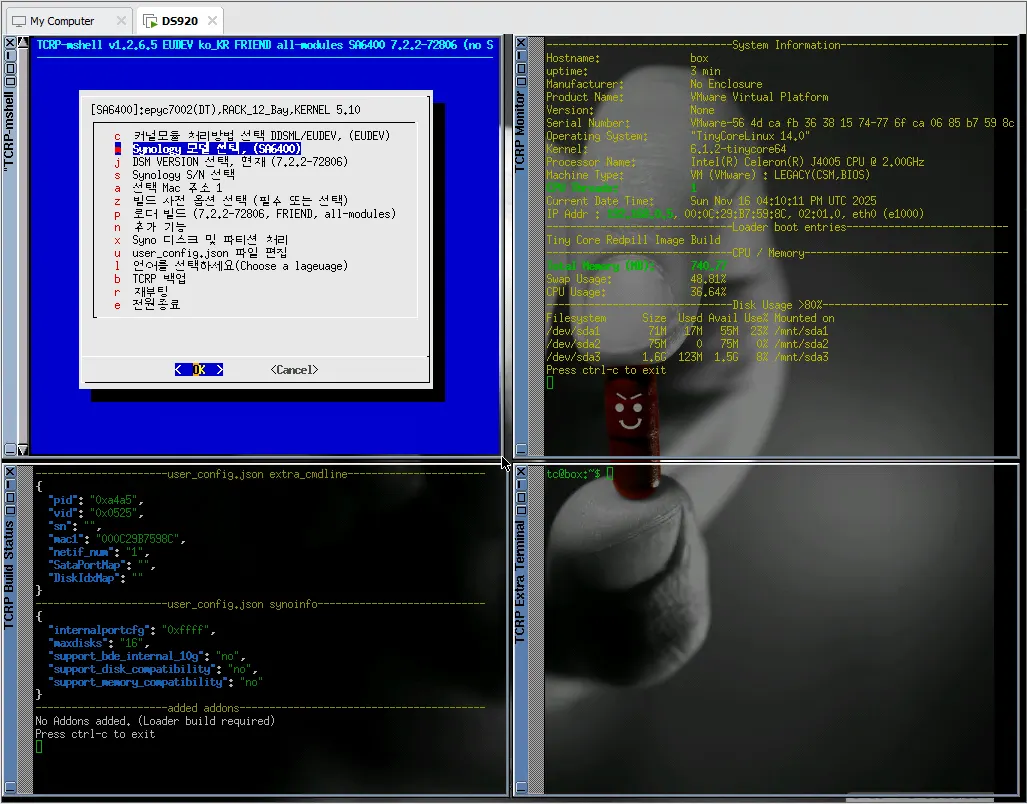The width and height of the screenshot is (1027, 804).
Task: Select the 'e' power off entry
Action: [x=147, y=304]
